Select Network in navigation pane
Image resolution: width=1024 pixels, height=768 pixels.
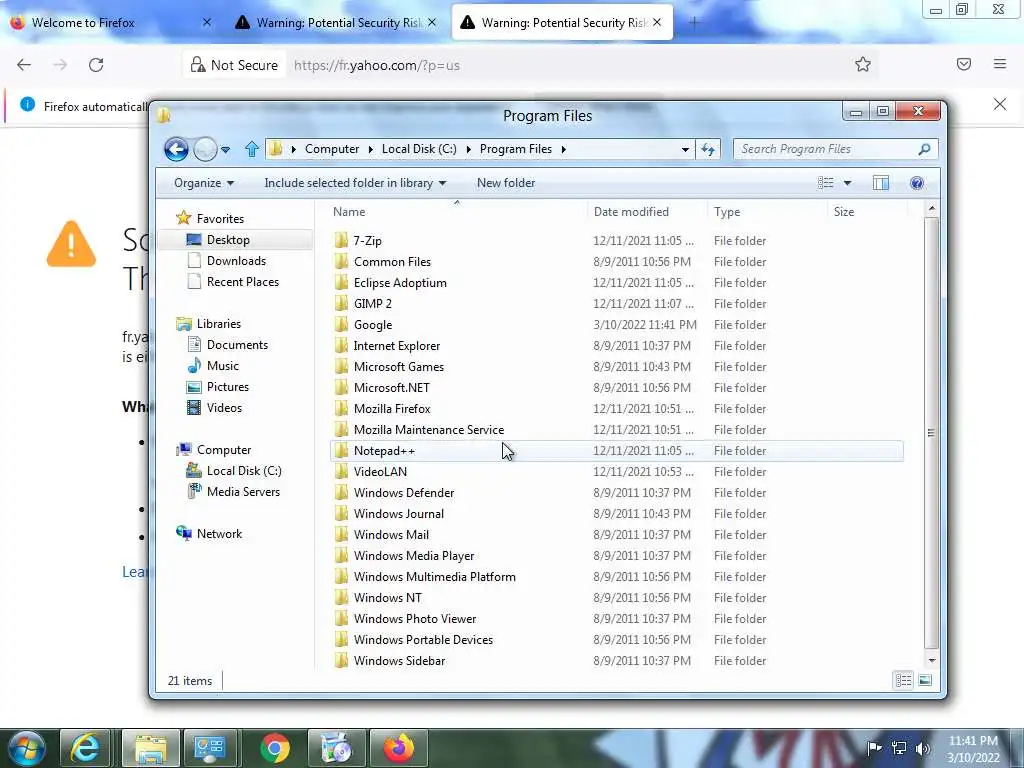click(x=219, y=534)
